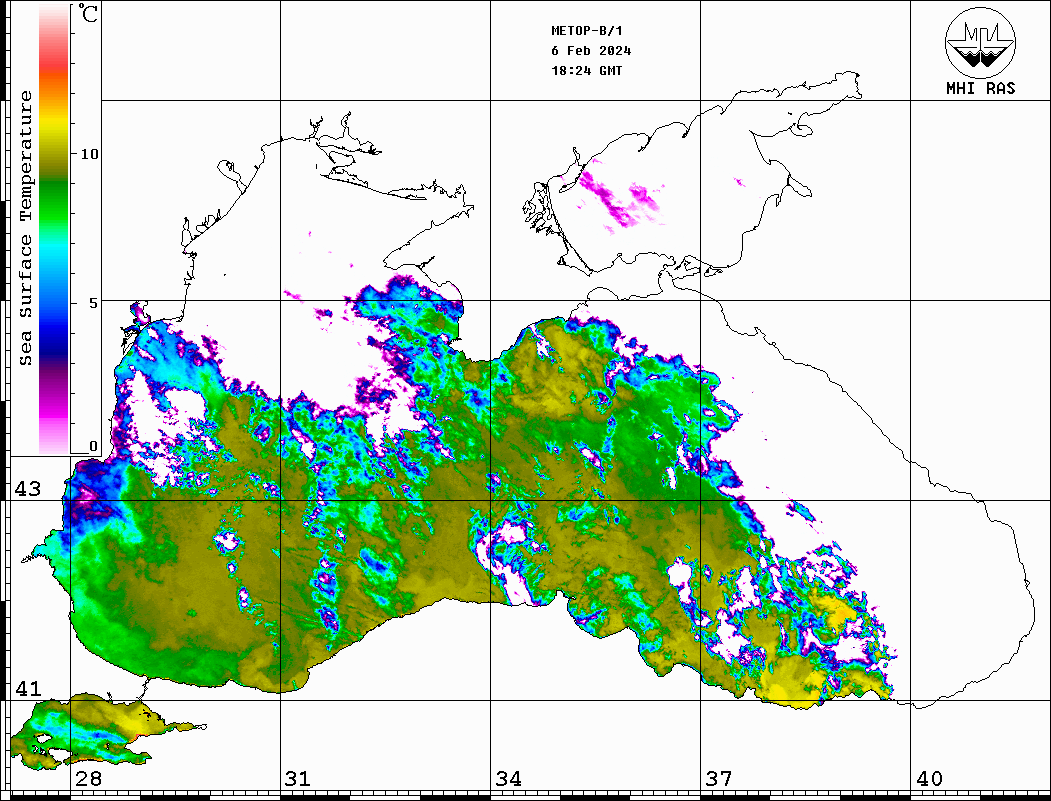The width and height of the screenshot is (1051, 801).
Task: Click the '10' tick on temperature scale
Action: pyautogui.click(x=89, y=154)
